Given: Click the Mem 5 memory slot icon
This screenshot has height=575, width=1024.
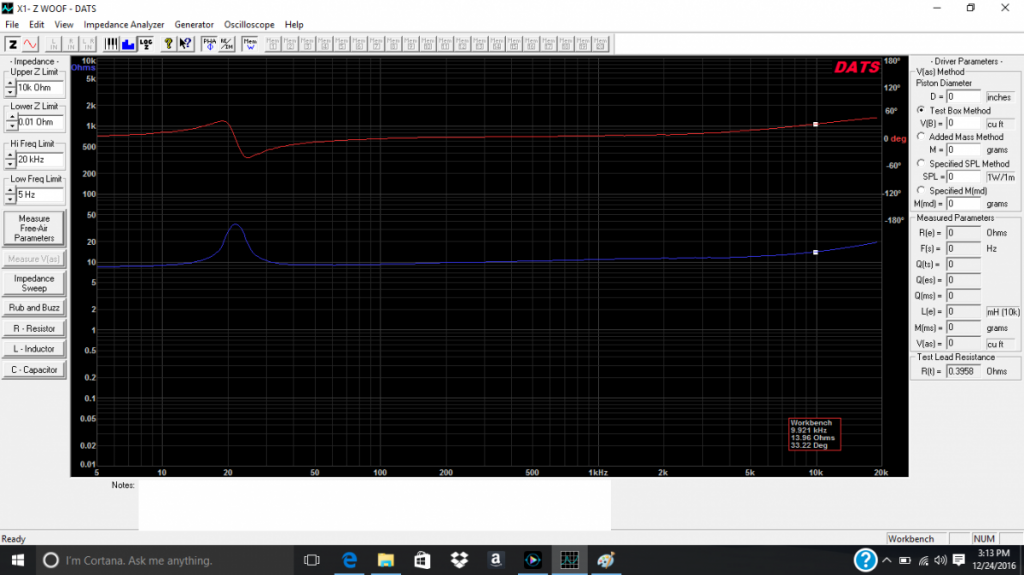Looking at the screenshot, I should [x=342, y=44].
